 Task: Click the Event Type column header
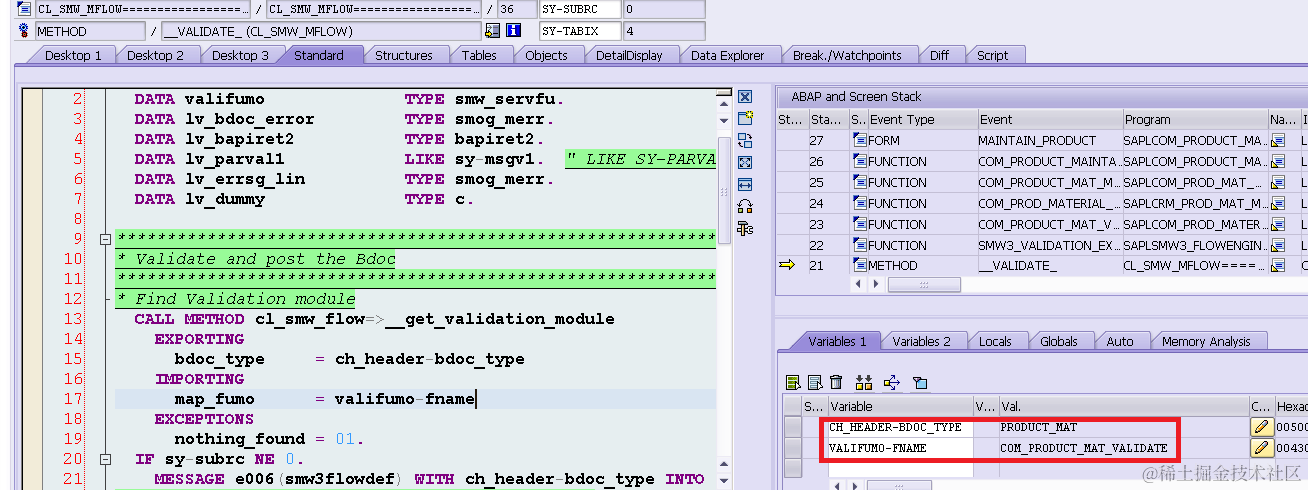pyautogui.click(x=922, y=120)
